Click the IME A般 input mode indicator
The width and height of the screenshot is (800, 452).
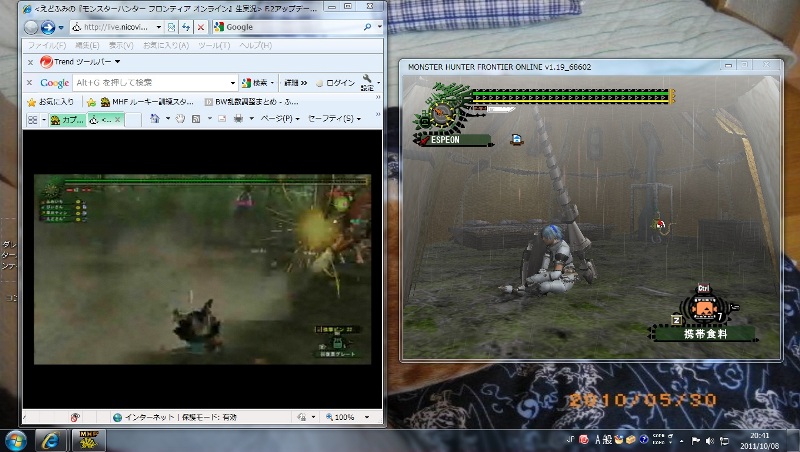point(603,440)
